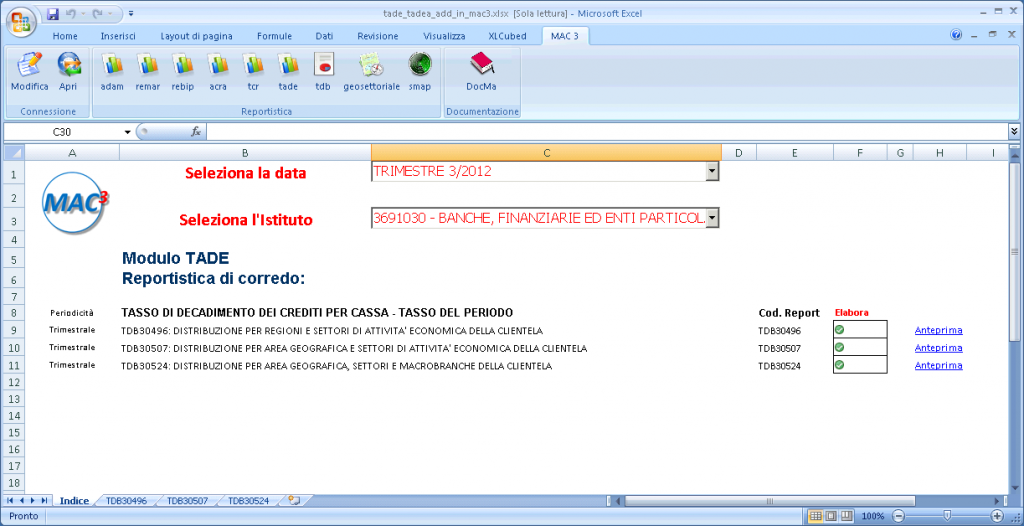Select the Indice sheet tab

point(74,501)
